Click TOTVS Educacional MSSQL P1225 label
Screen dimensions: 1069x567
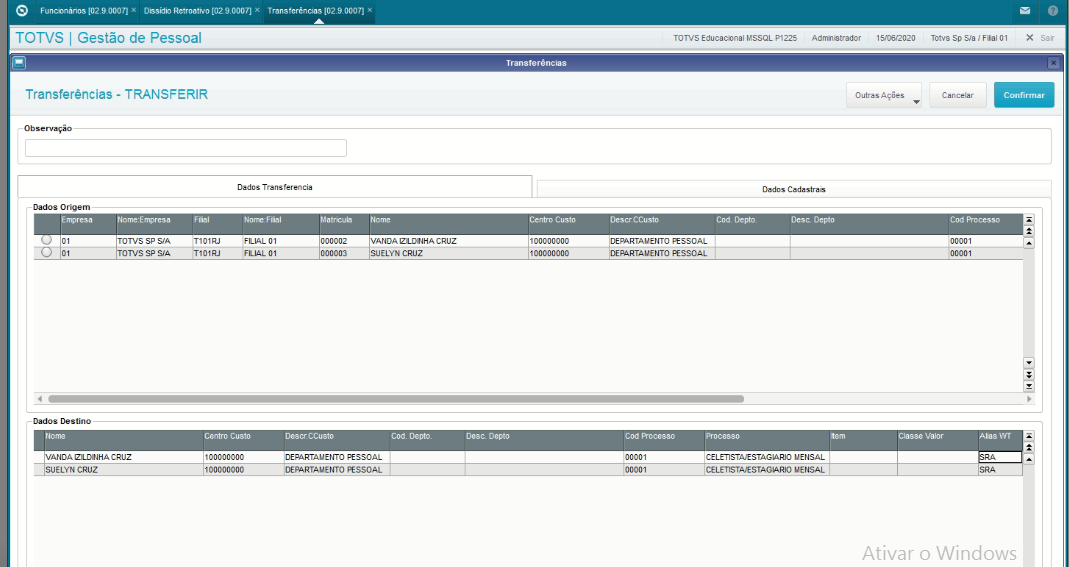[x=734, y=38]
